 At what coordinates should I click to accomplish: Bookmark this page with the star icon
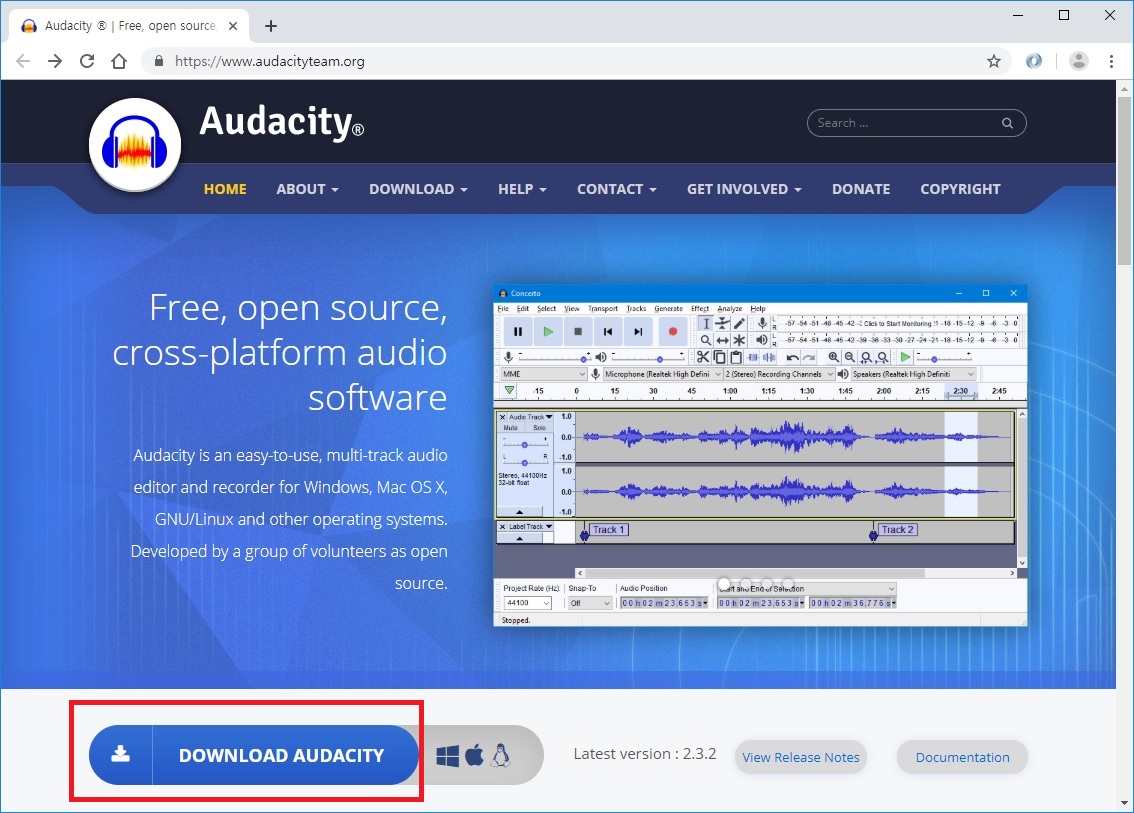pyautogui.click(x=994, y=61)
